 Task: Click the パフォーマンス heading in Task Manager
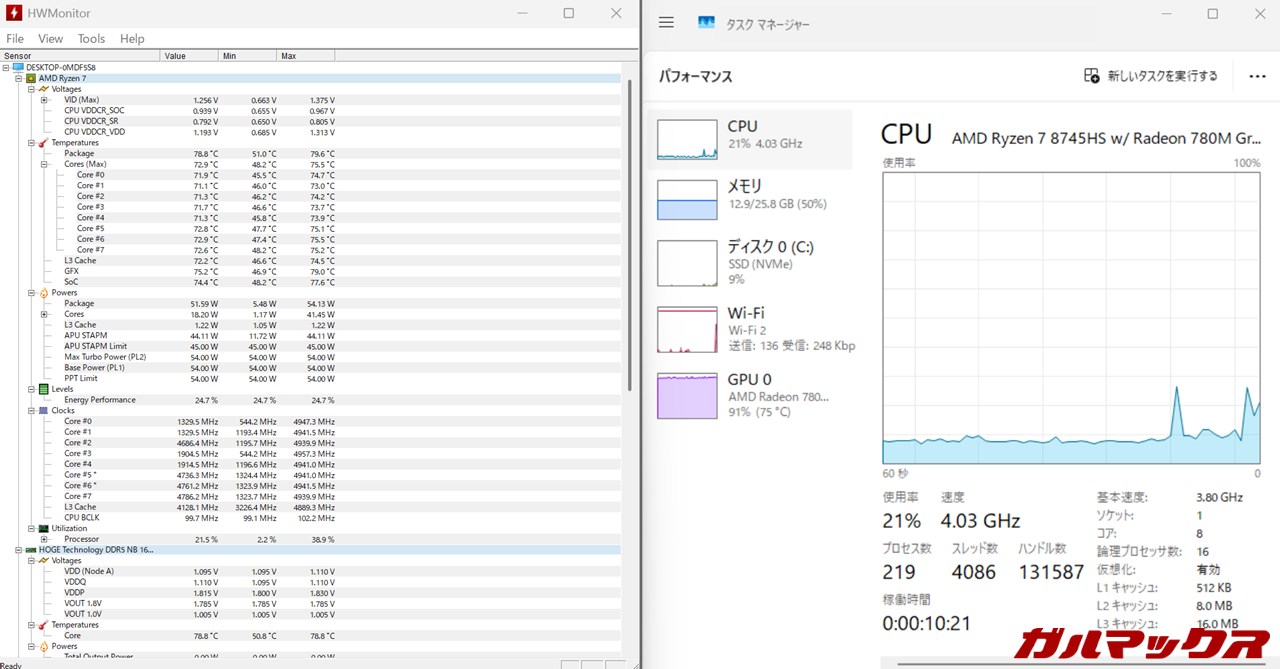coord(695,76)
